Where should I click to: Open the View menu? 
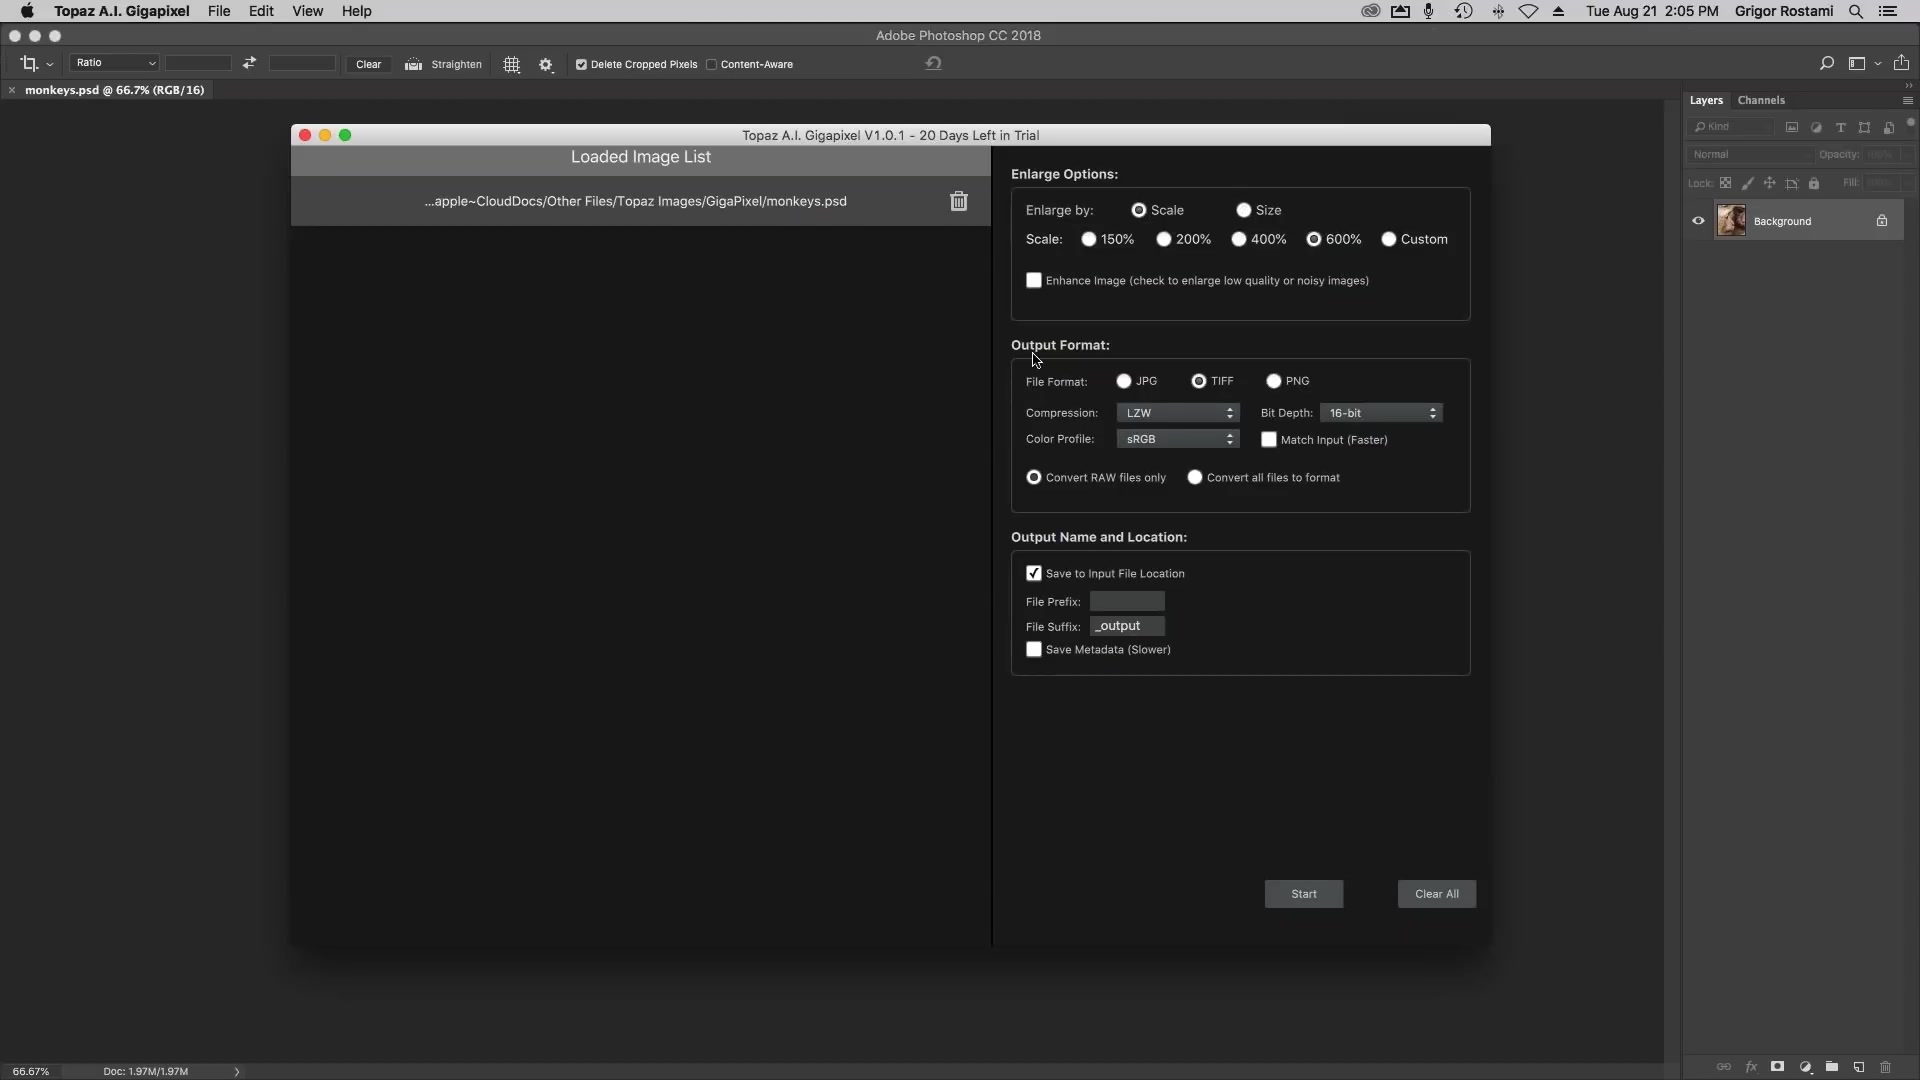click(307, 11)
